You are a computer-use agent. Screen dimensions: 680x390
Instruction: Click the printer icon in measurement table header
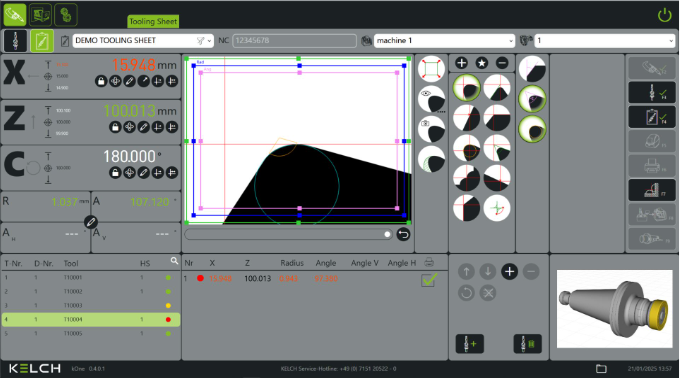pyautogui.click(x=429, y=262)
